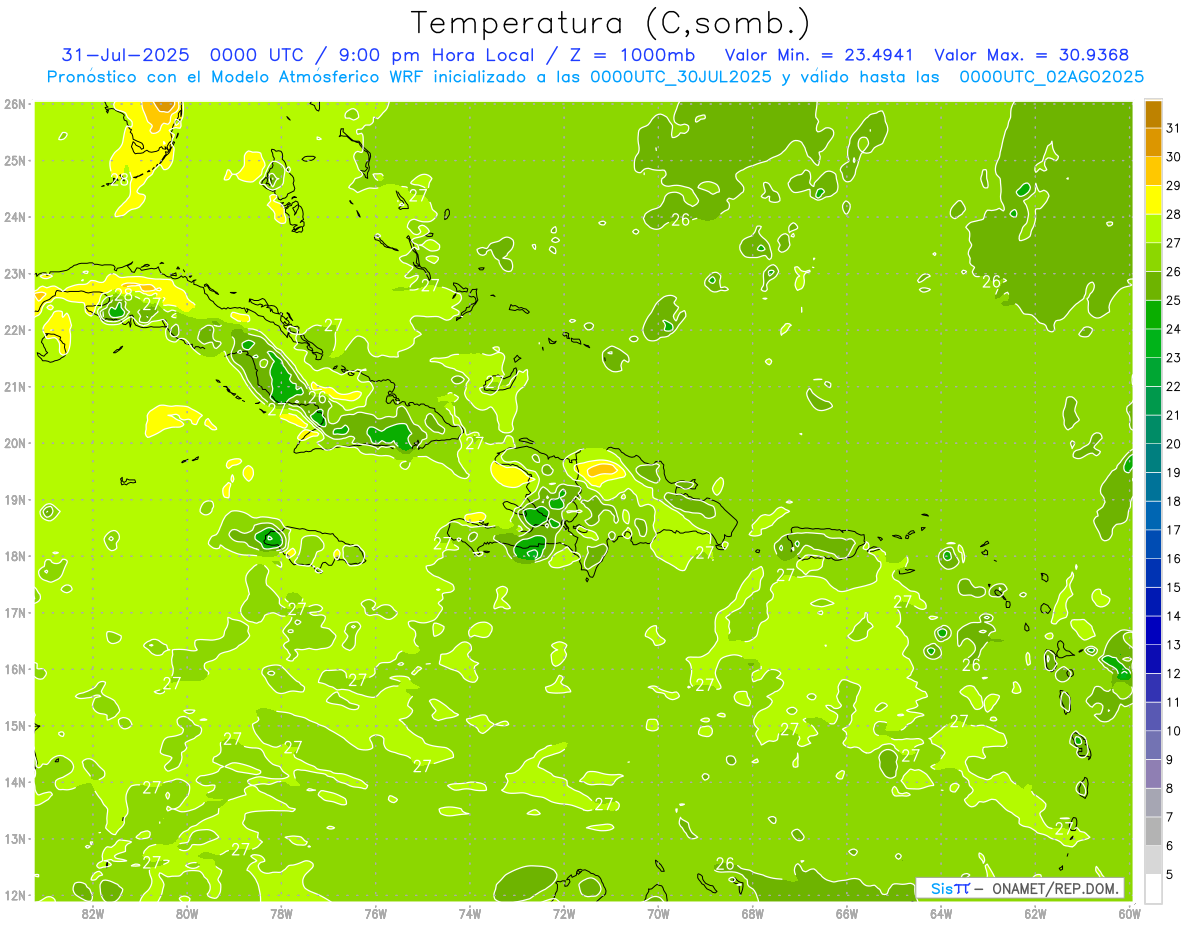Click the '23N' latitude axis label
Screen dimensions: 1200x927
[x=15, y=274]
